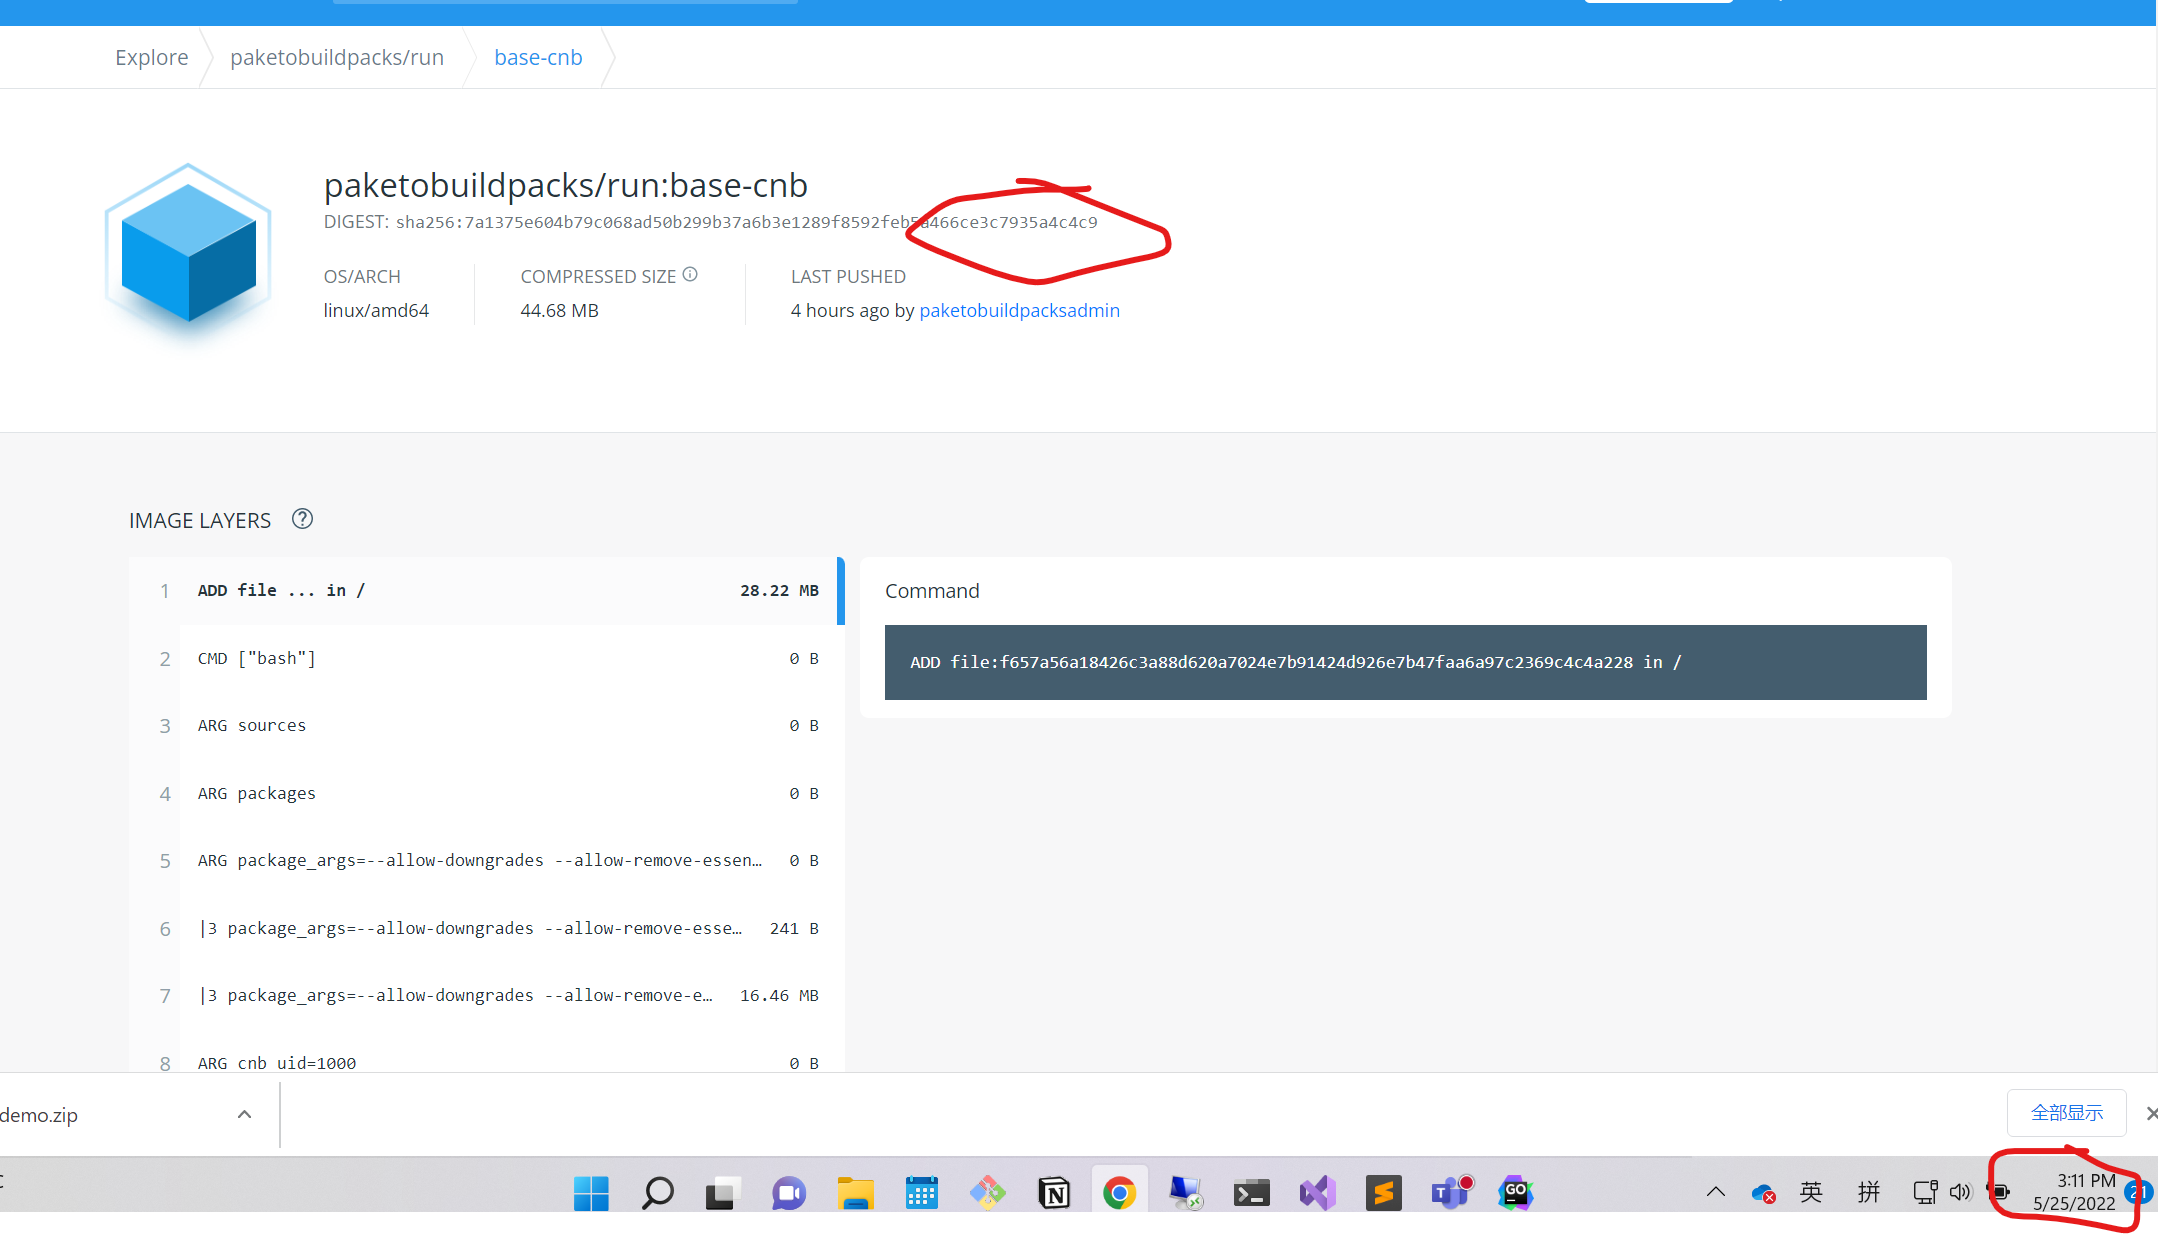2158x1235 pixels.
Task: Navigate to paketobuildpacks/run breadcrumb
Action: click(337, 57)
